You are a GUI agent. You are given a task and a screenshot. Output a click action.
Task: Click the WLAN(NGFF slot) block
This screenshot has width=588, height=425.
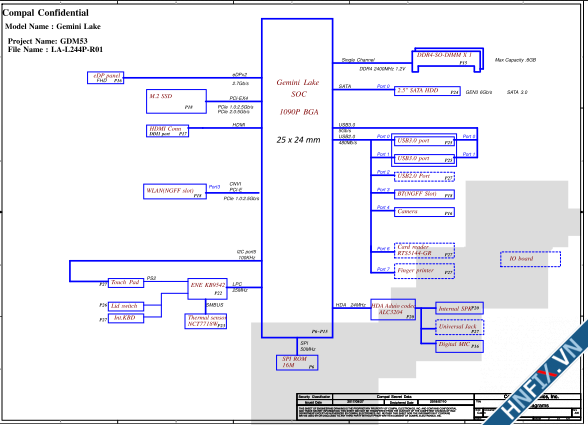pyautogui.click(x=175, y=191)
